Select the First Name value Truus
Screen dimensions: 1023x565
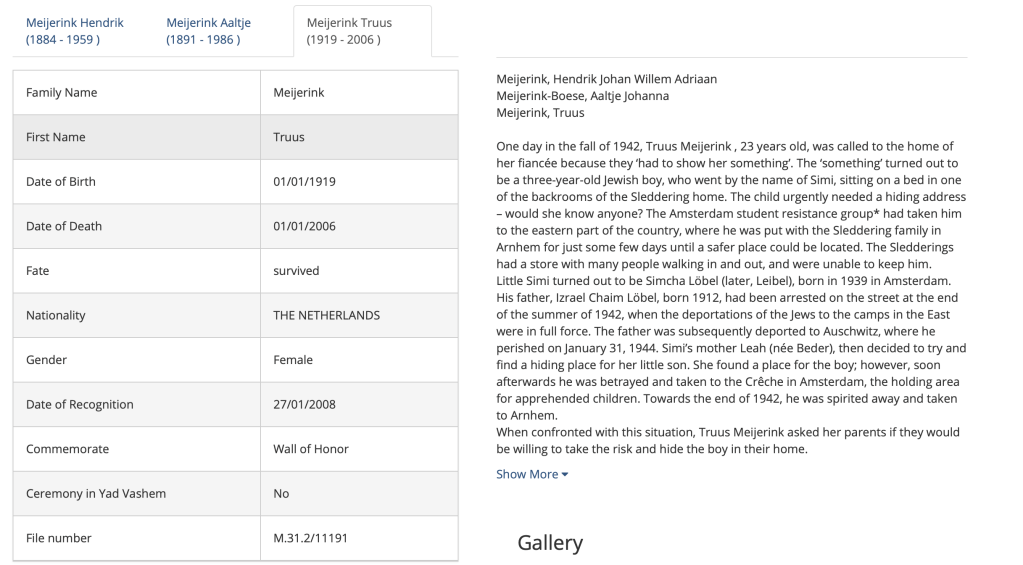tap(289, 137)
